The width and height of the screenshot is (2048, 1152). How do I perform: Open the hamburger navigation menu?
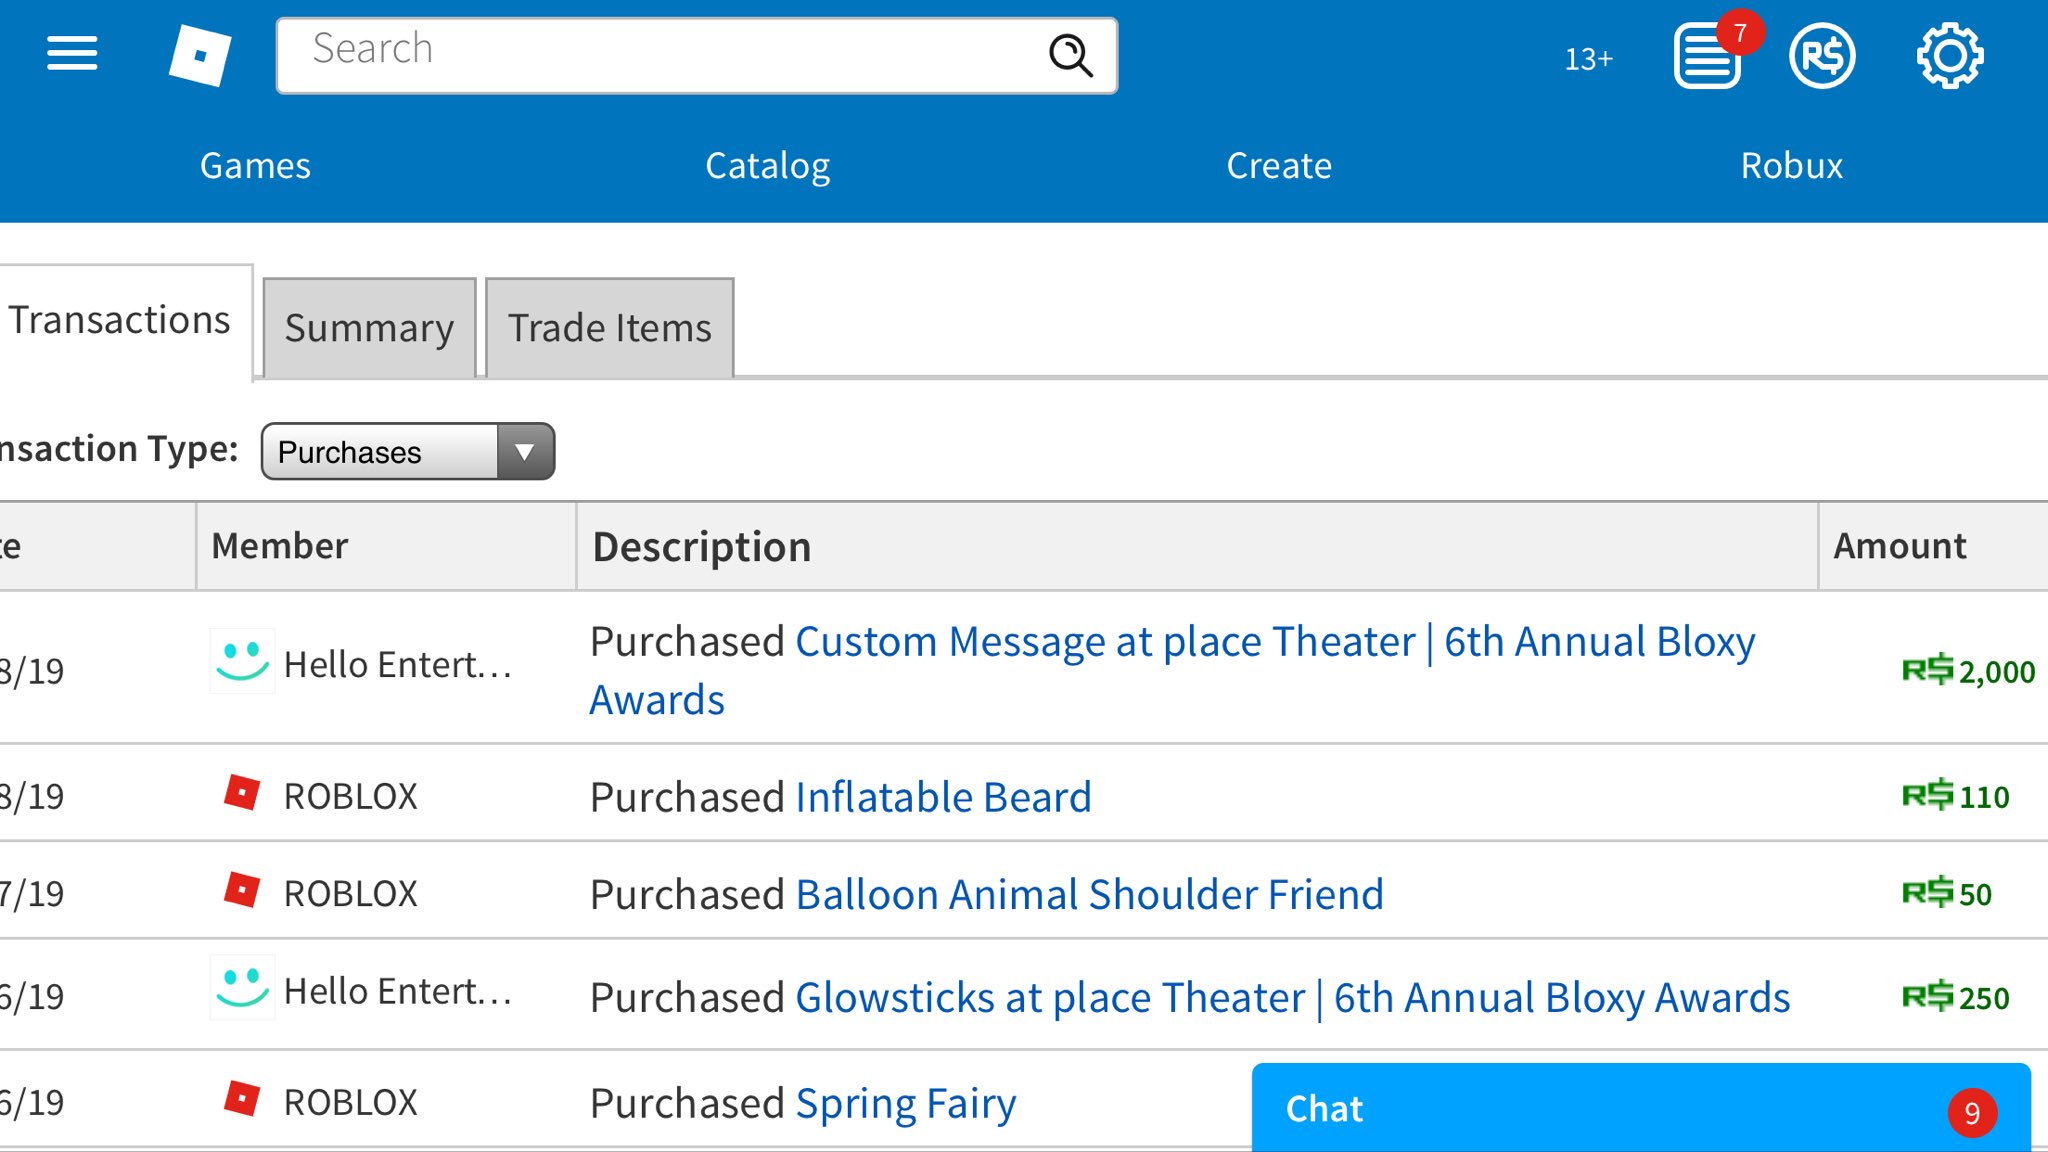(72, 54)
